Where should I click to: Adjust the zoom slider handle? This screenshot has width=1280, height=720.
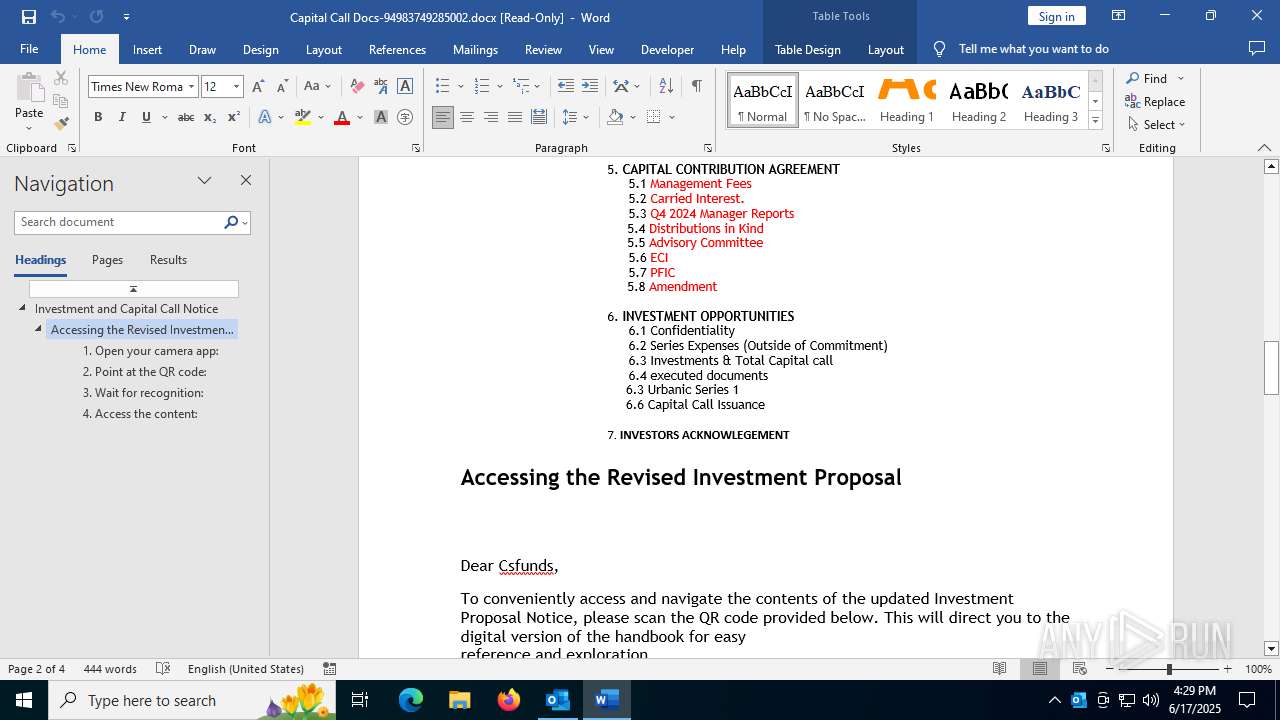pos(1169,669)
